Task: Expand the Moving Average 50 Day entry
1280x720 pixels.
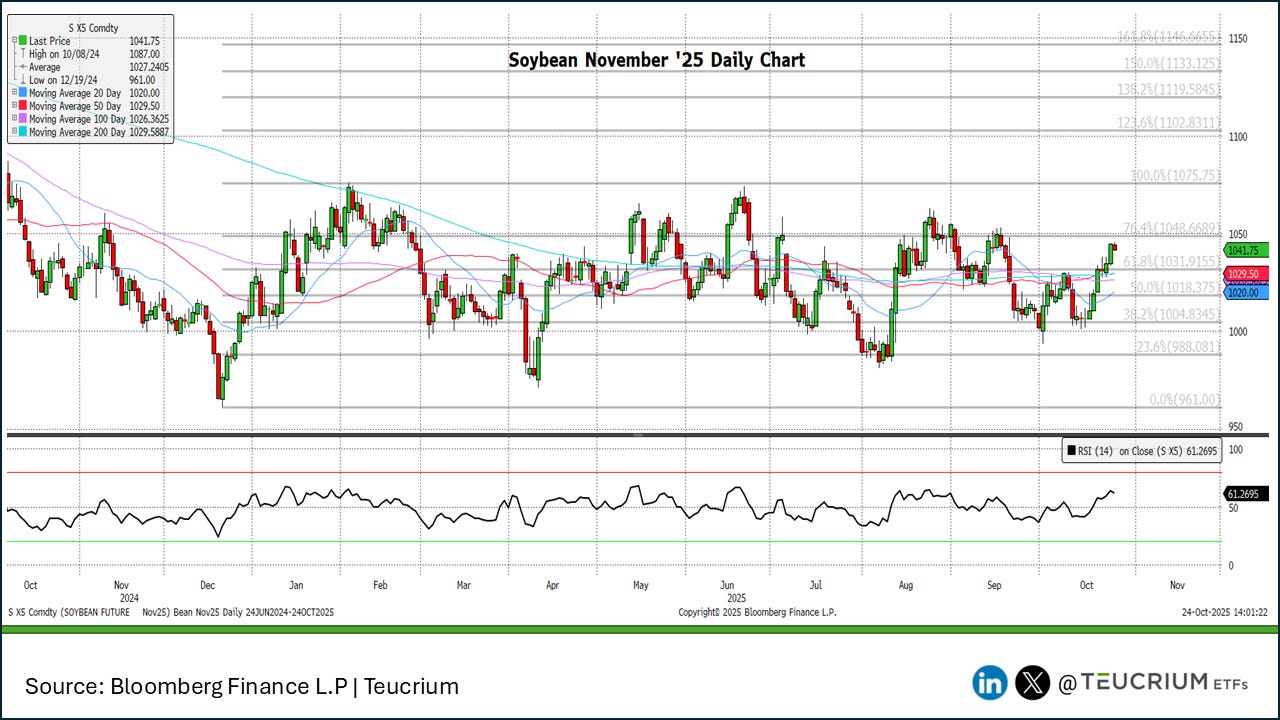Action: (12, 106)
